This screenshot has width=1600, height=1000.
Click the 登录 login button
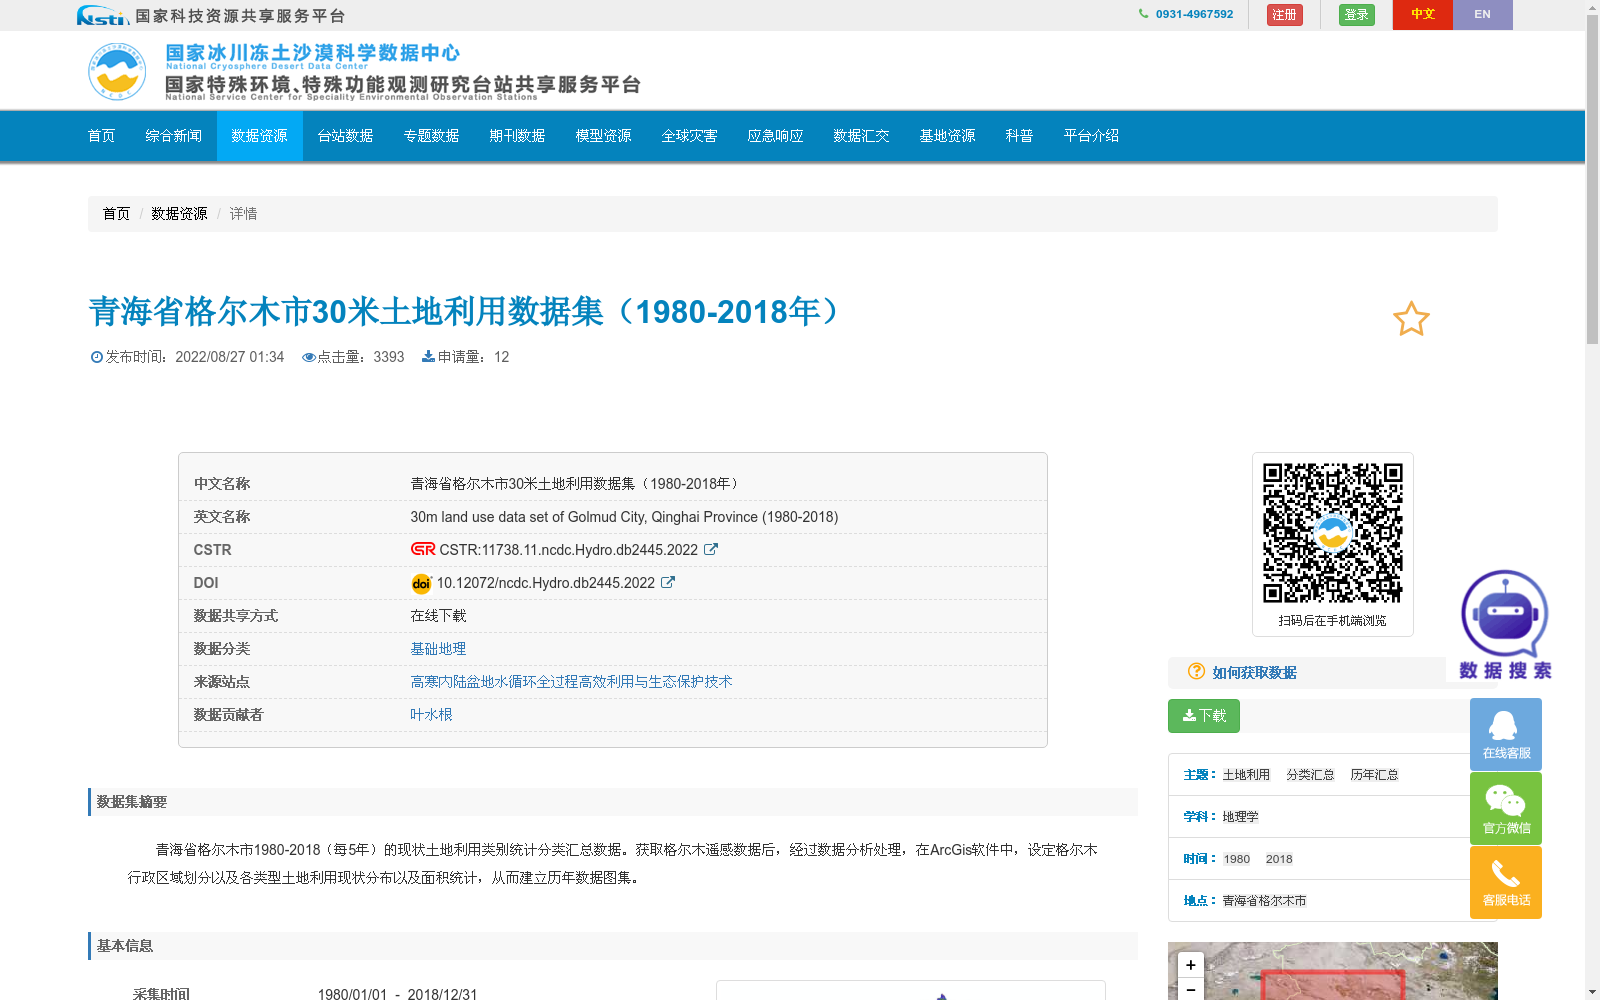(x=1356, y=15)
